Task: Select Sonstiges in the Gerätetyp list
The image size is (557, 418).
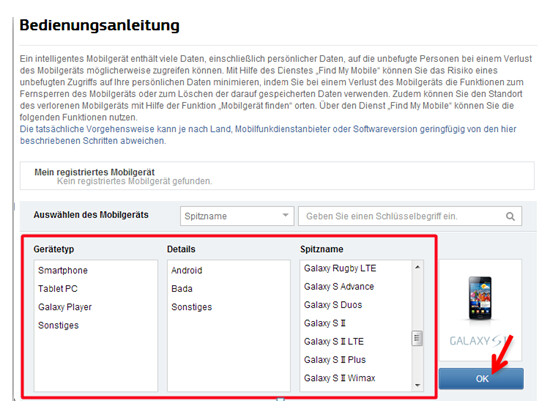Action: point(58,325)
